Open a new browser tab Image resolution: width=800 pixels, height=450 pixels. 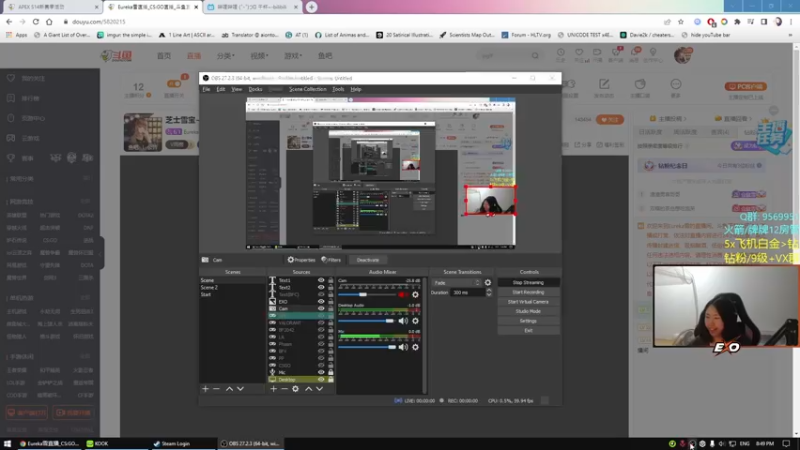(x=311, y=7)
